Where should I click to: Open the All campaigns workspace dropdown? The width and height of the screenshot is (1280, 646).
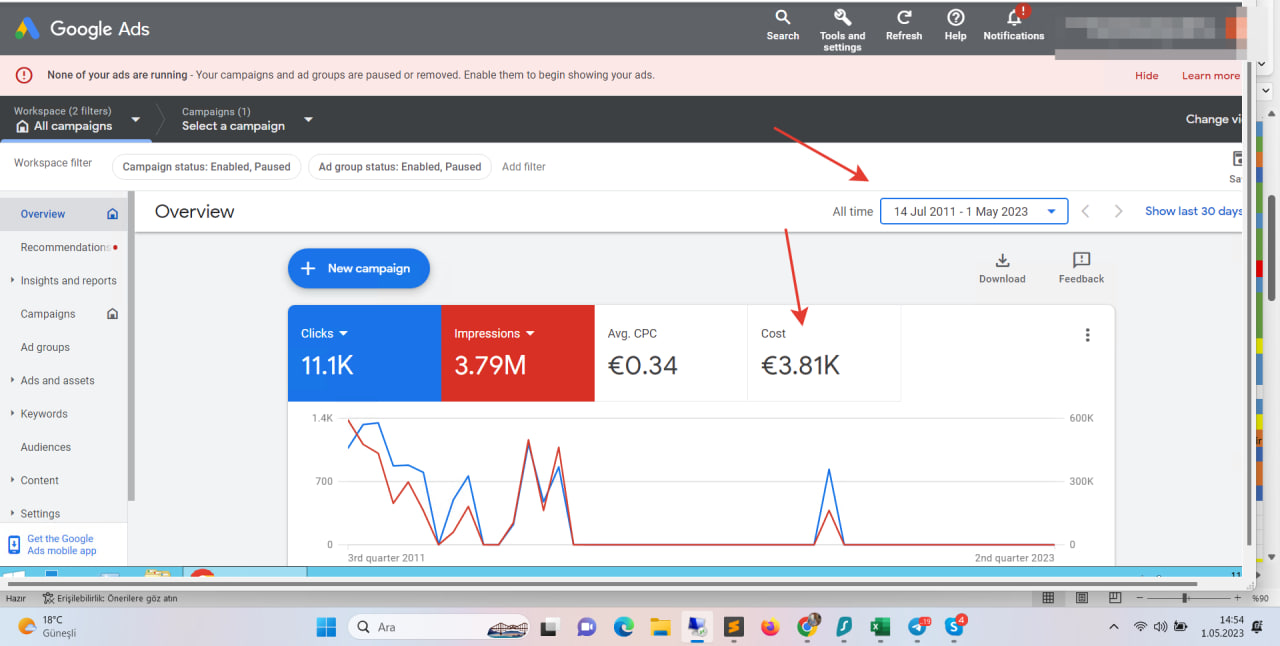pos(74,119)
